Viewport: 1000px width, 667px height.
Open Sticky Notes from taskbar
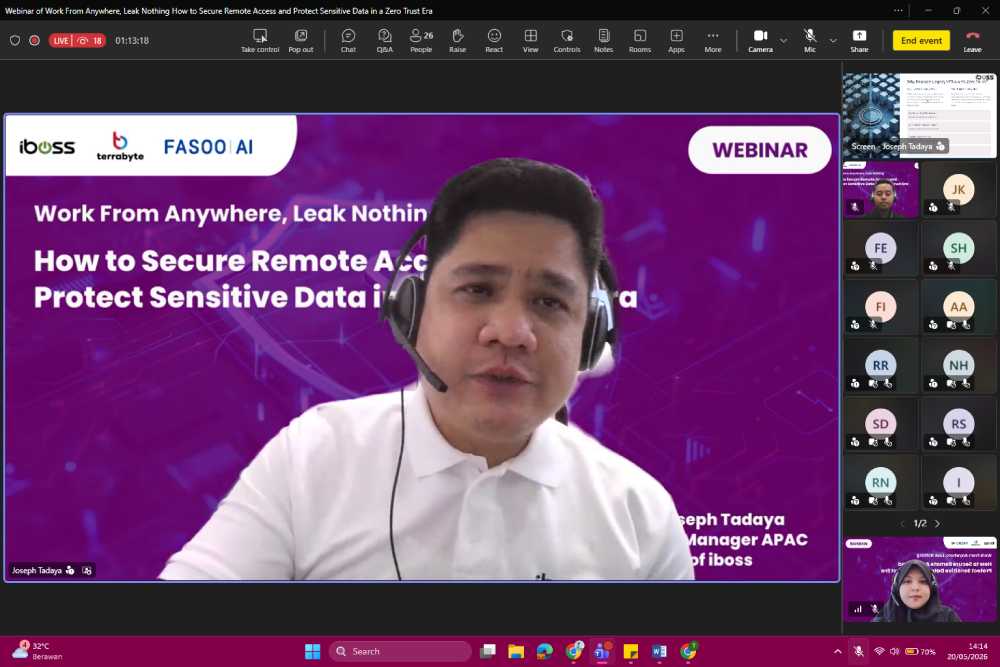[631, 651]
